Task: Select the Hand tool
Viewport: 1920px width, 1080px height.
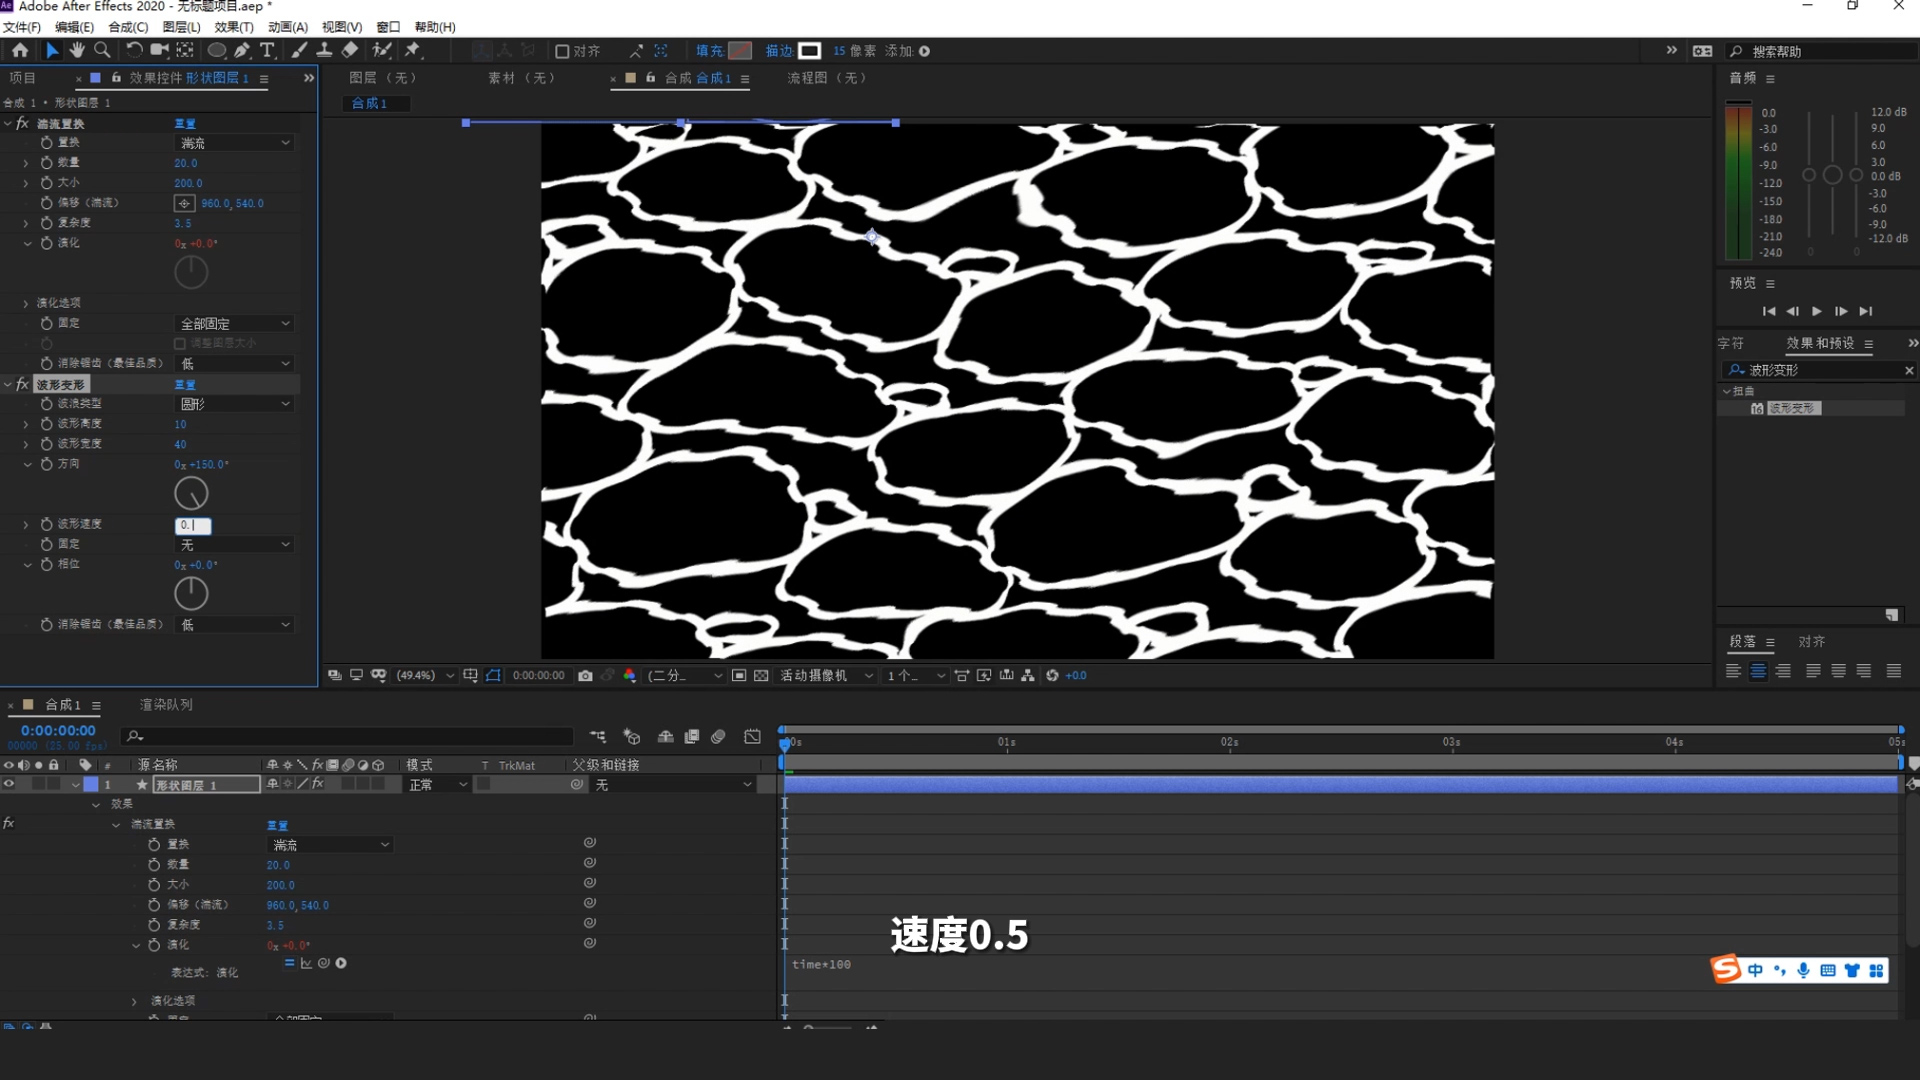Action: [x=77, y=50]
